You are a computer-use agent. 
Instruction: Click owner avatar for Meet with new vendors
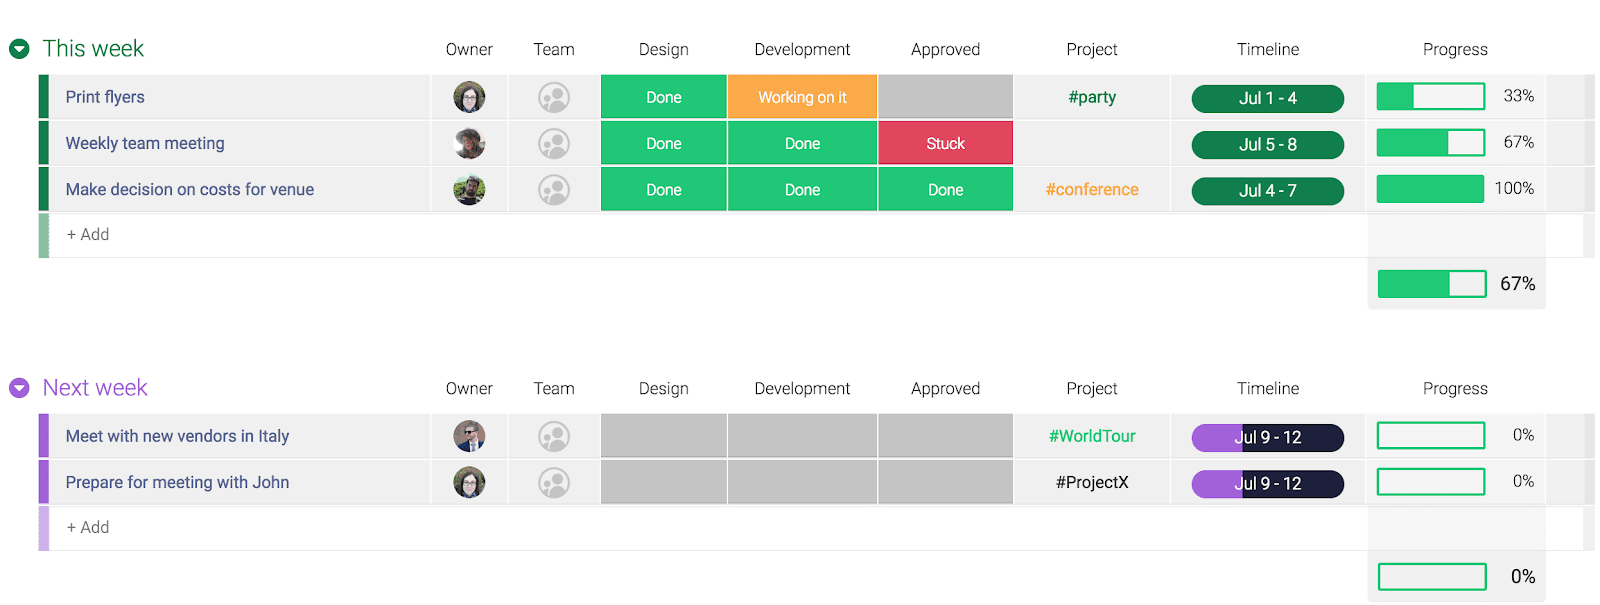coord(469,436)
